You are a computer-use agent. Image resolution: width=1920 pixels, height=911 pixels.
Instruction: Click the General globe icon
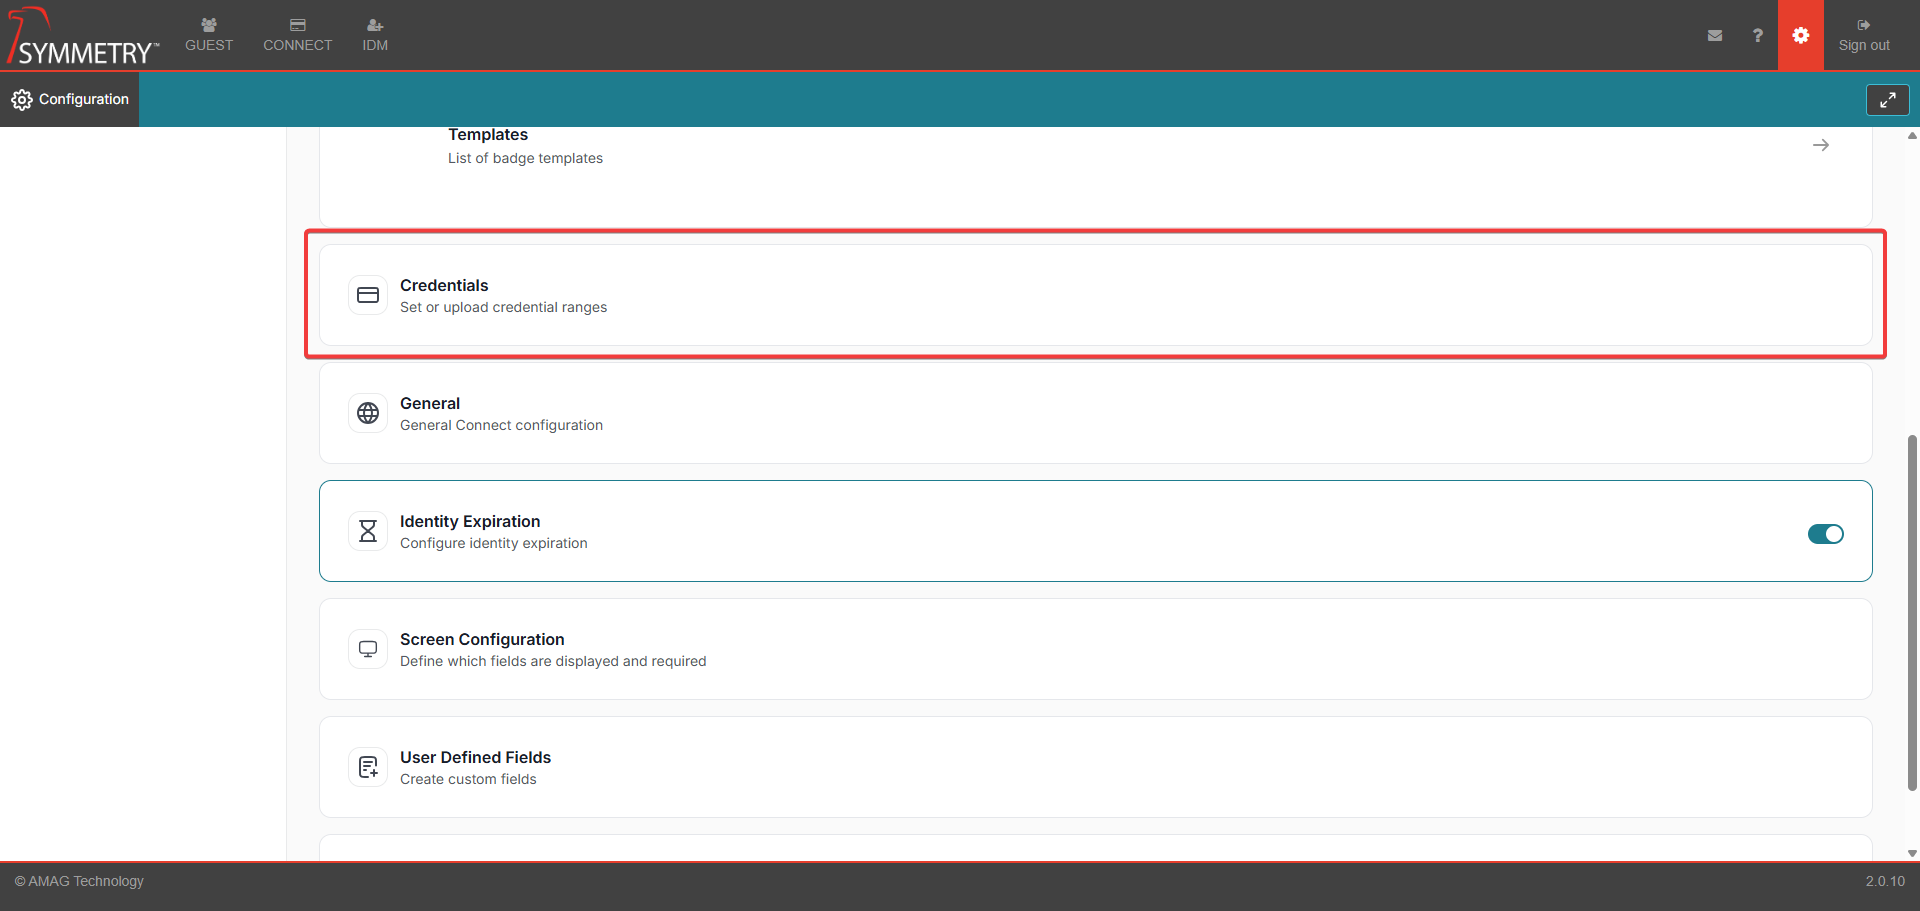click(368, 413)
